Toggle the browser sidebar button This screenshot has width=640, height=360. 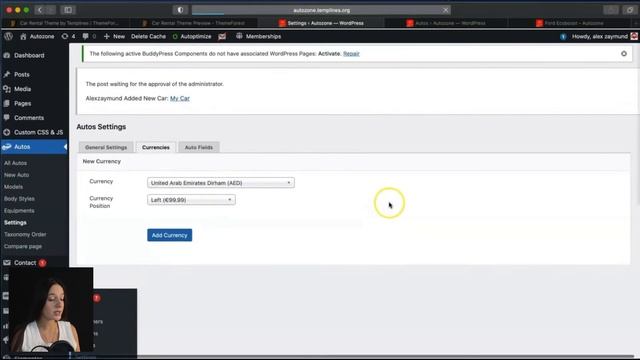(68, 10)
